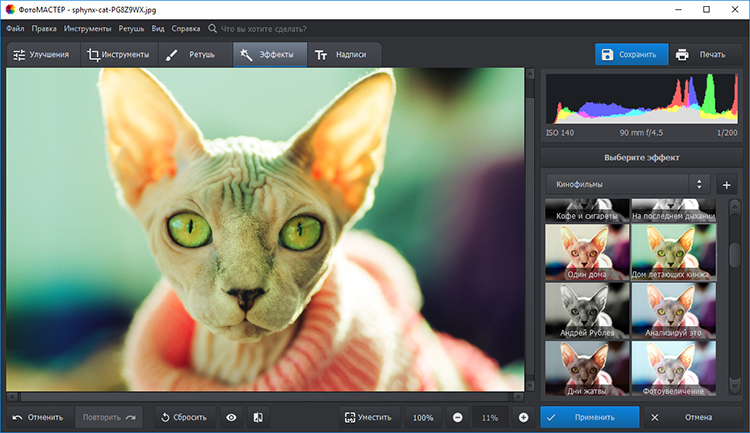This screenshot has width=750, height=433.
Task: Open the Кинофильмы effect category dropdown
Action: [x=627, y=184]
